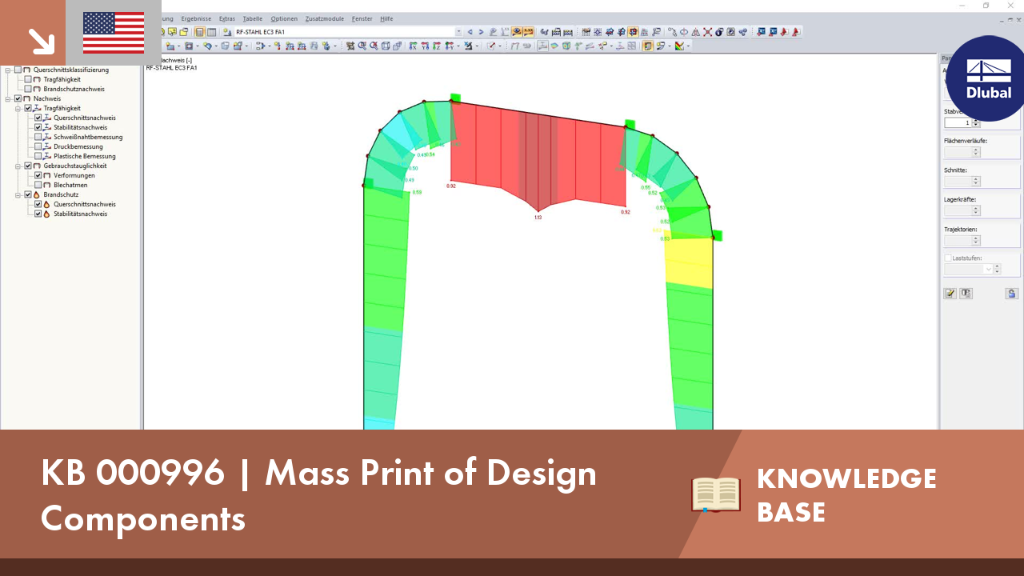Toggle the Querschnittsnachweis checkbox under Tragfähigkeit
This screenshot has width=1024, height=576.
click(x=38, y=118)
